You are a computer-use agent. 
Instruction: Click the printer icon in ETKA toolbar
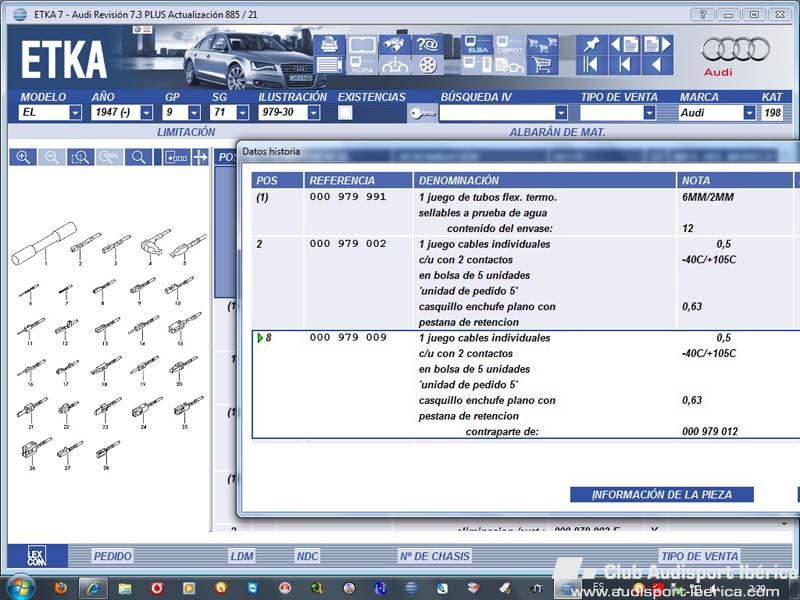pos(329,45)
